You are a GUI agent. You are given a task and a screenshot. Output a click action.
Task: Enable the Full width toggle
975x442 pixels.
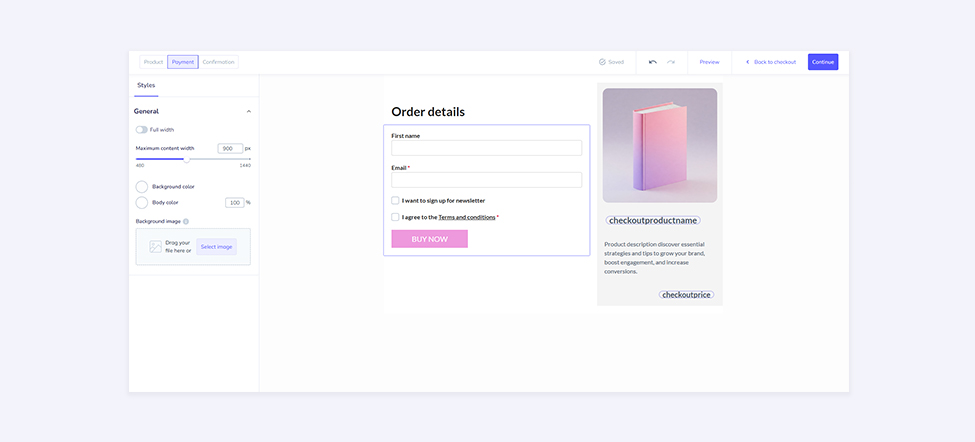click(141, 129)
